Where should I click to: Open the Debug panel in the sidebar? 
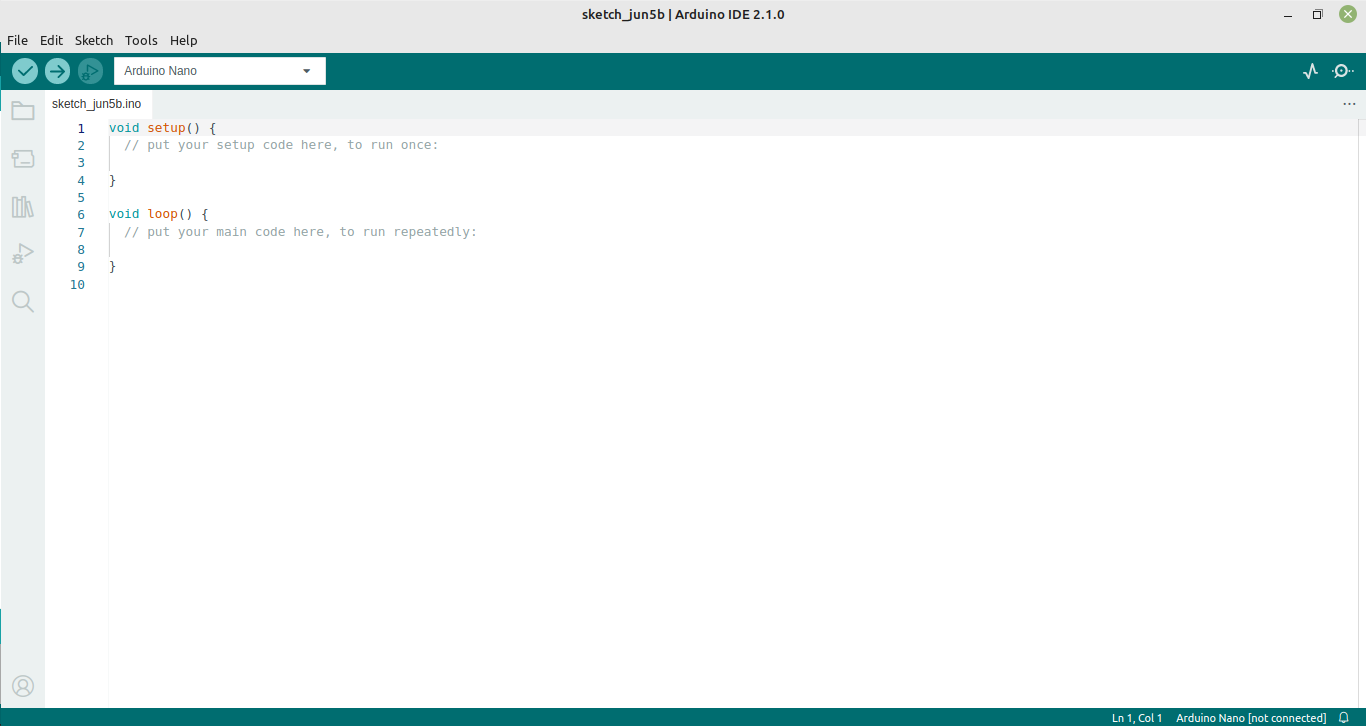tap(22, 254)
